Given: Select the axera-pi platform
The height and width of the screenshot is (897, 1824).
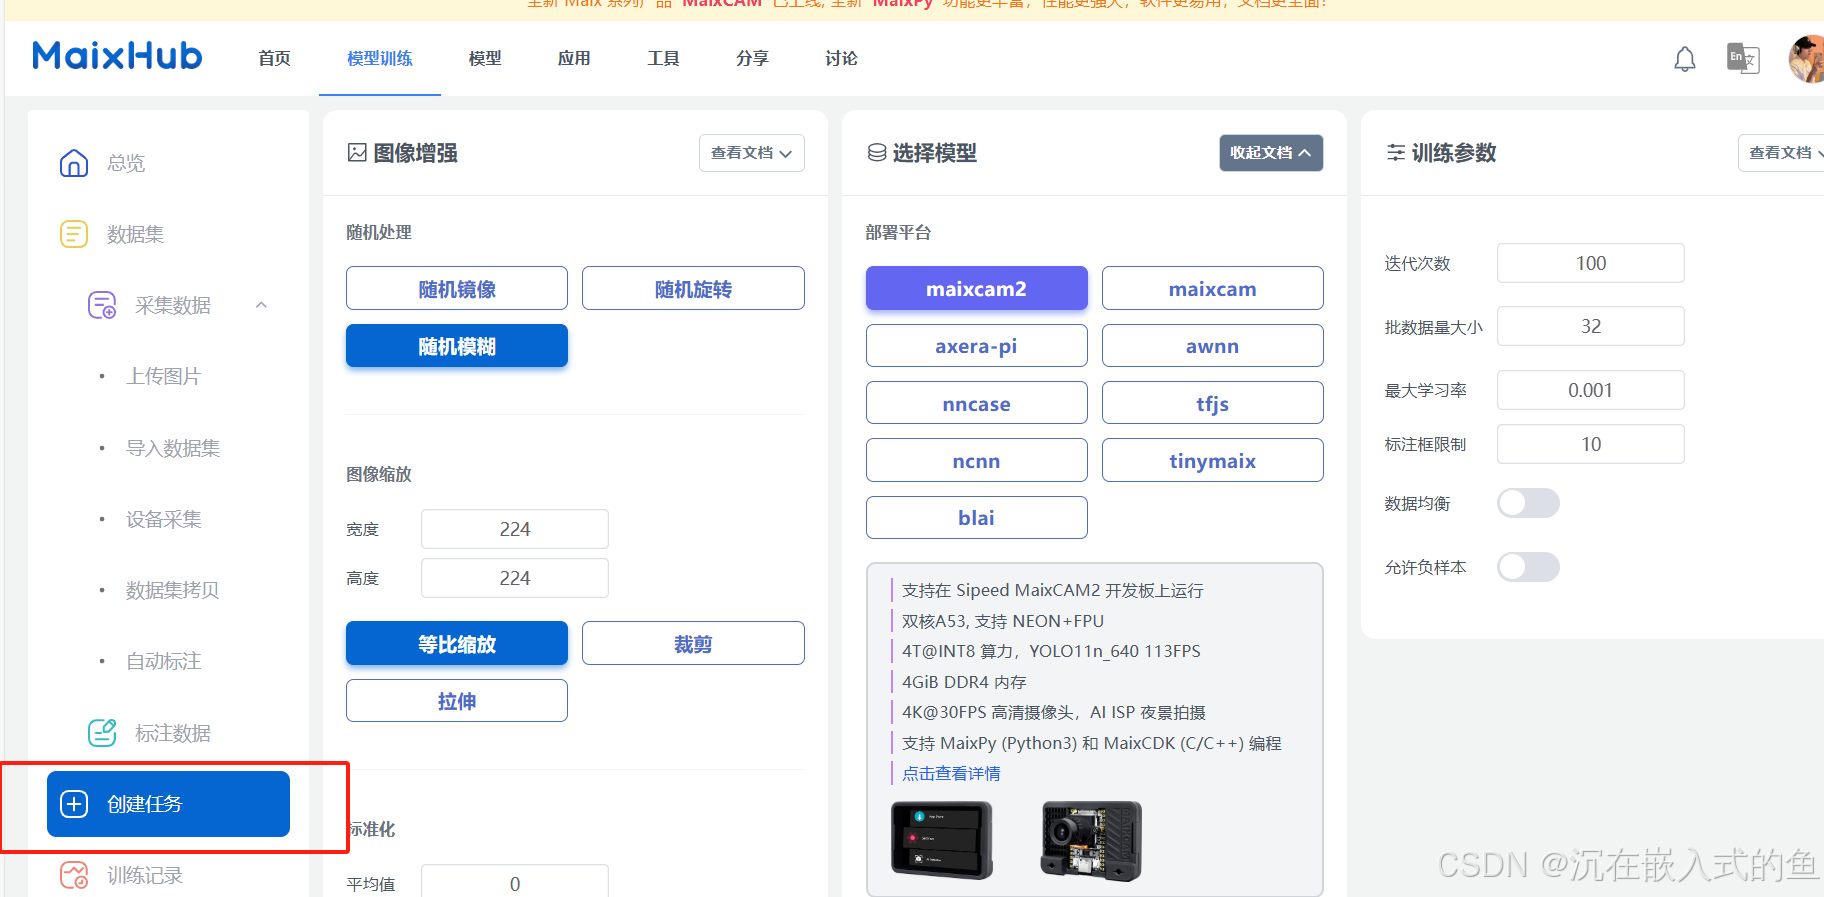Looking at the screenshot, I should pos(976,346).
